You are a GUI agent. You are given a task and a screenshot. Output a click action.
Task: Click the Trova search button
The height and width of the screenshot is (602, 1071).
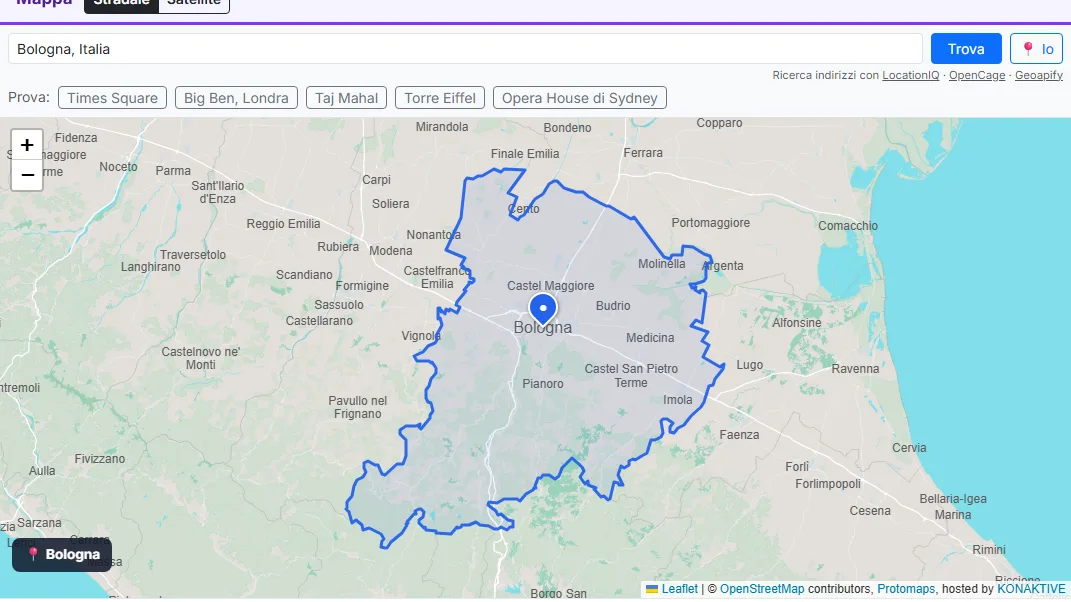966,49
